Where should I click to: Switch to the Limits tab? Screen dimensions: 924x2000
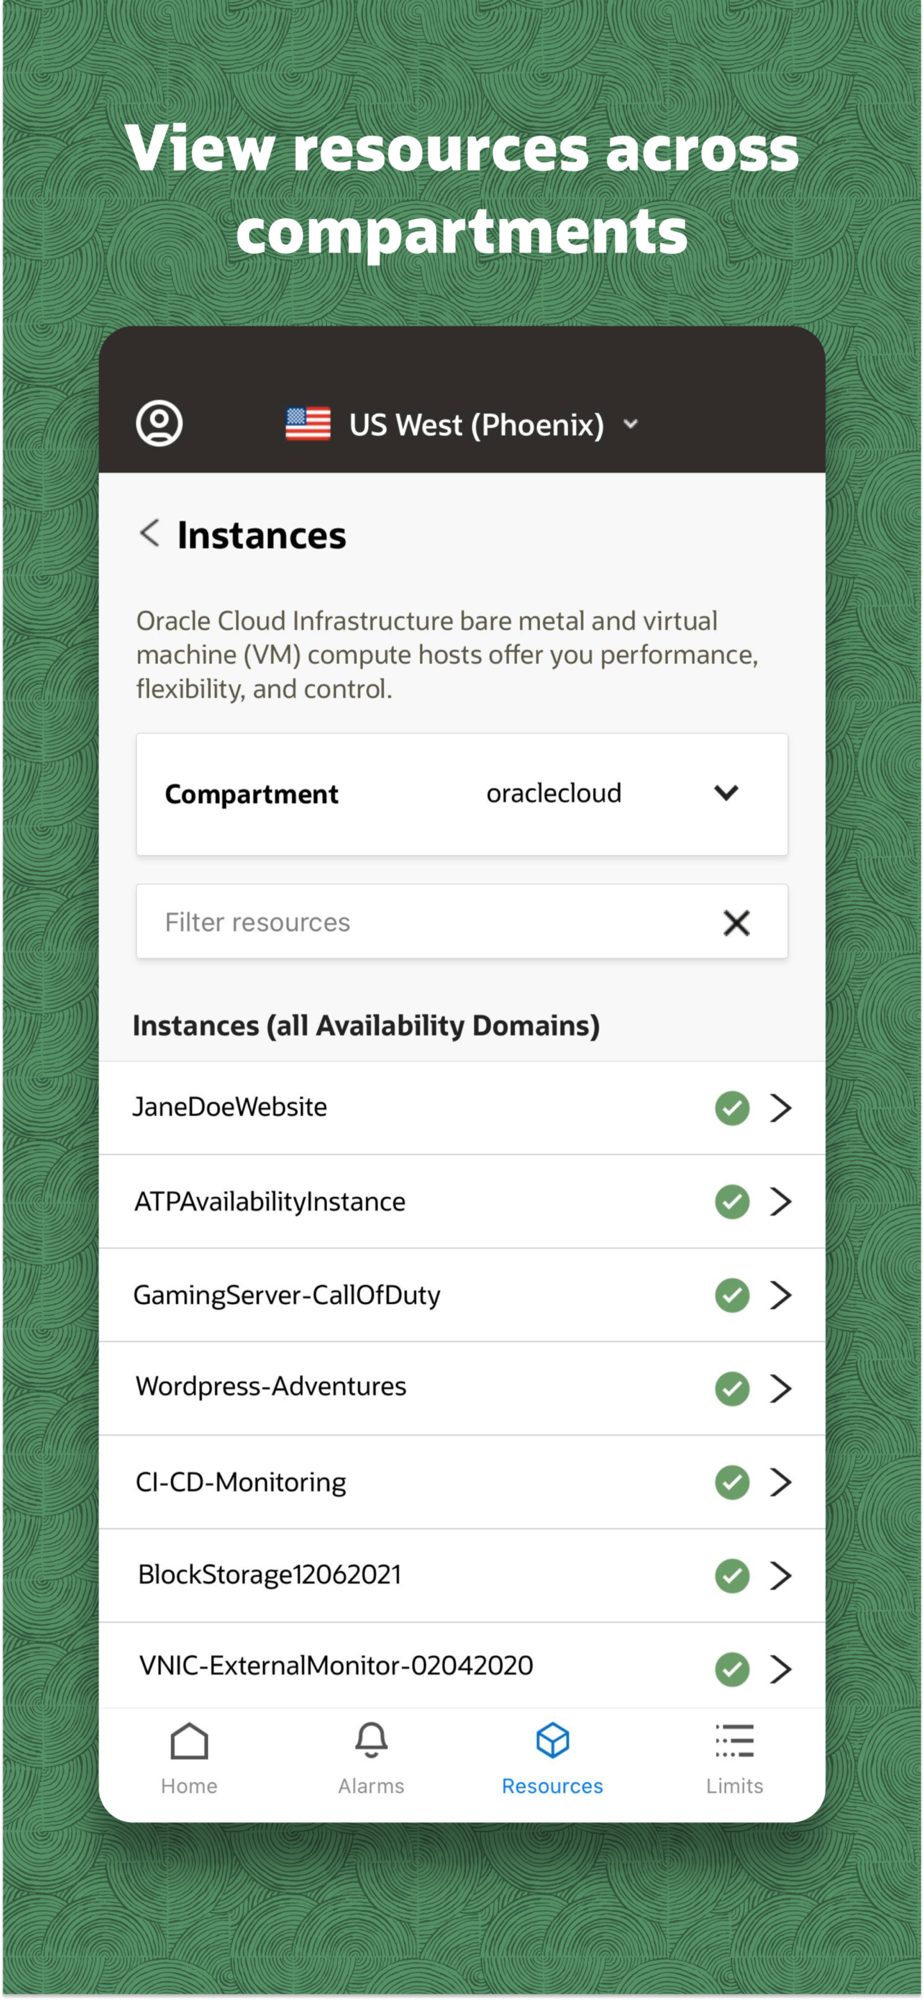coord(734,1759)
